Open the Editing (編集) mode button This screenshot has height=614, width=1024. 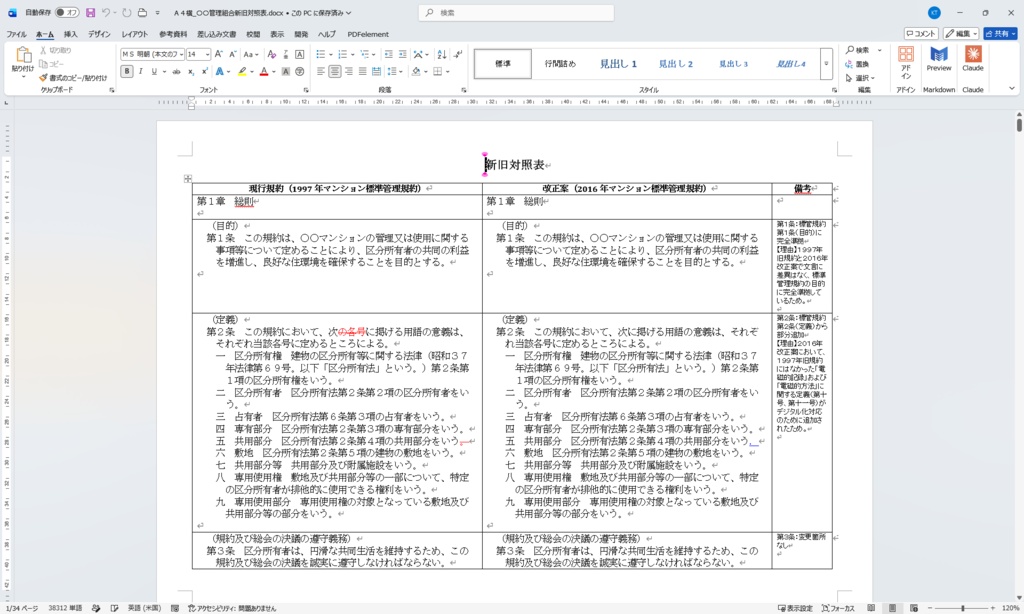pos(961,33)
